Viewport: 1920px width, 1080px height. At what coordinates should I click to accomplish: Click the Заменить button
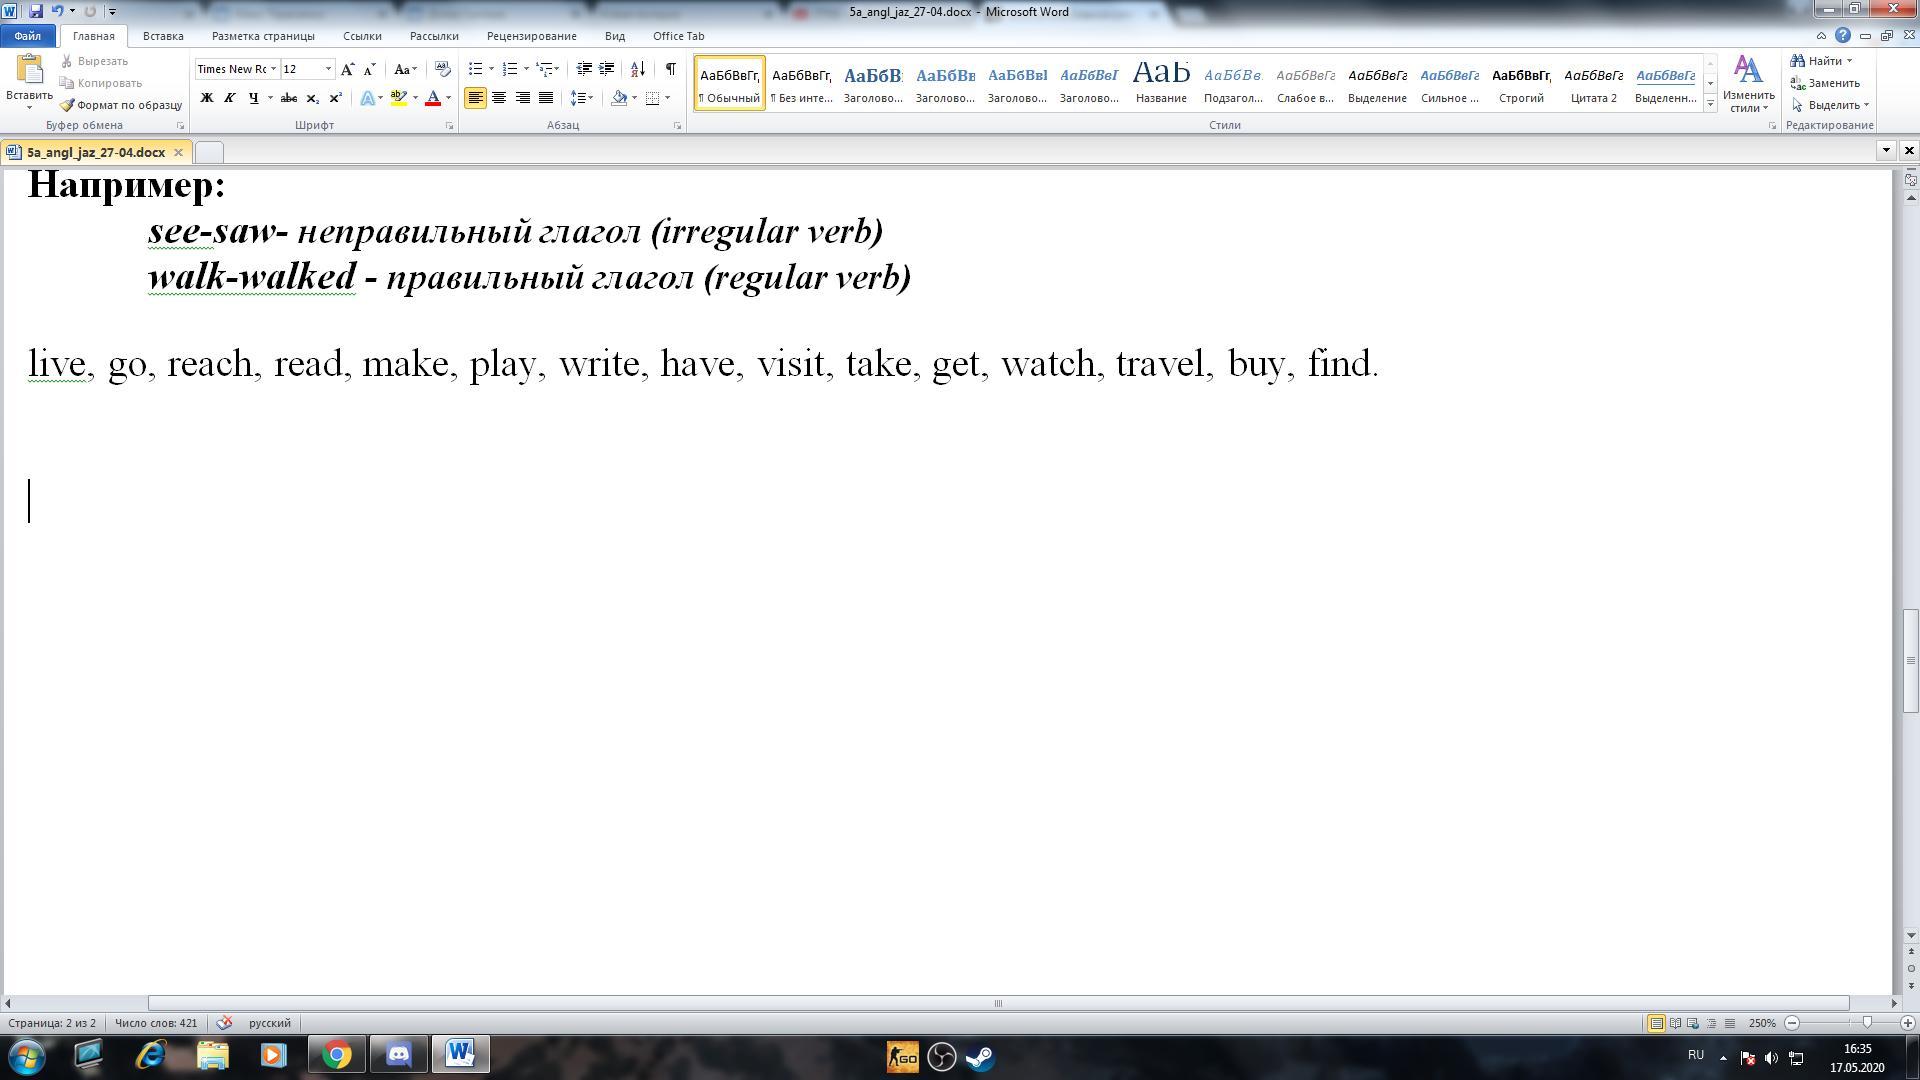1825,83
